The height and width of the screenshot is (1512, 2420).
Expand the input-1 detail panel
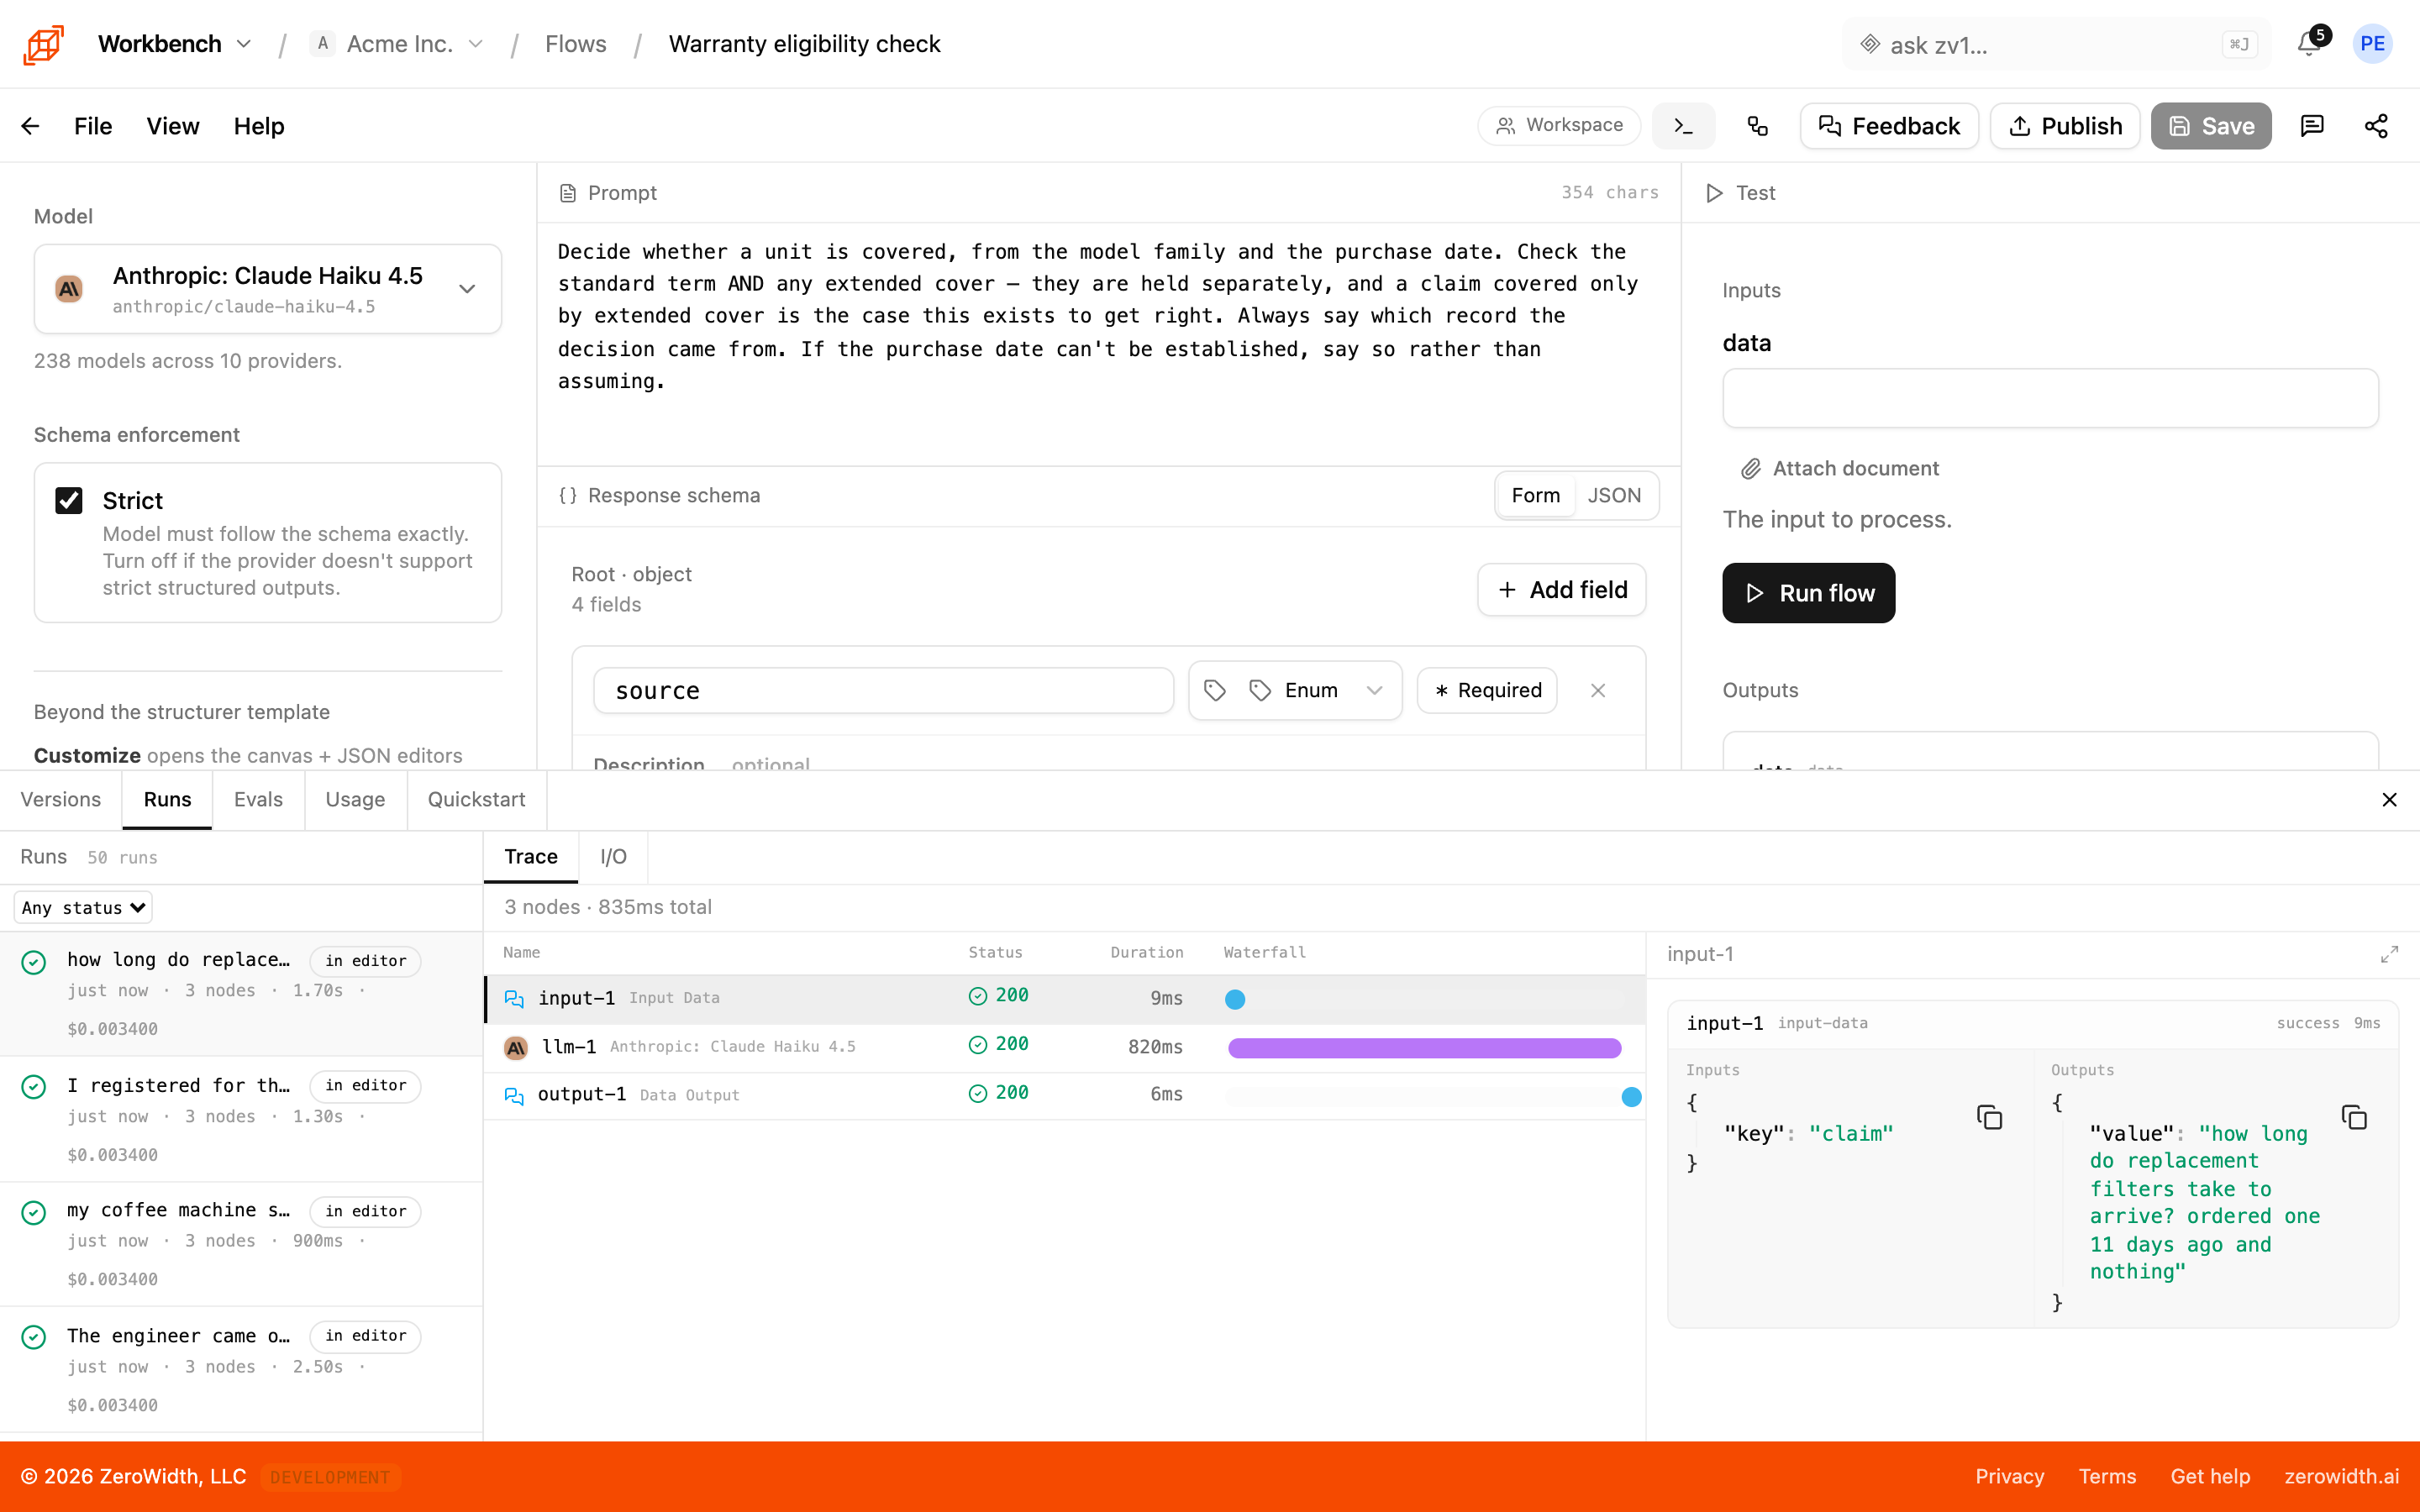click(x=2389, y=955)
